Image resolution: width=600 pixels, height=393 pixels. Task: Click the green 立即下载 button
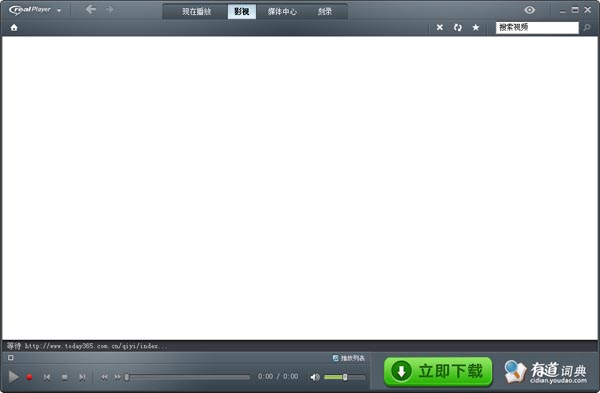pyautogui.click(x=438, y=371)
